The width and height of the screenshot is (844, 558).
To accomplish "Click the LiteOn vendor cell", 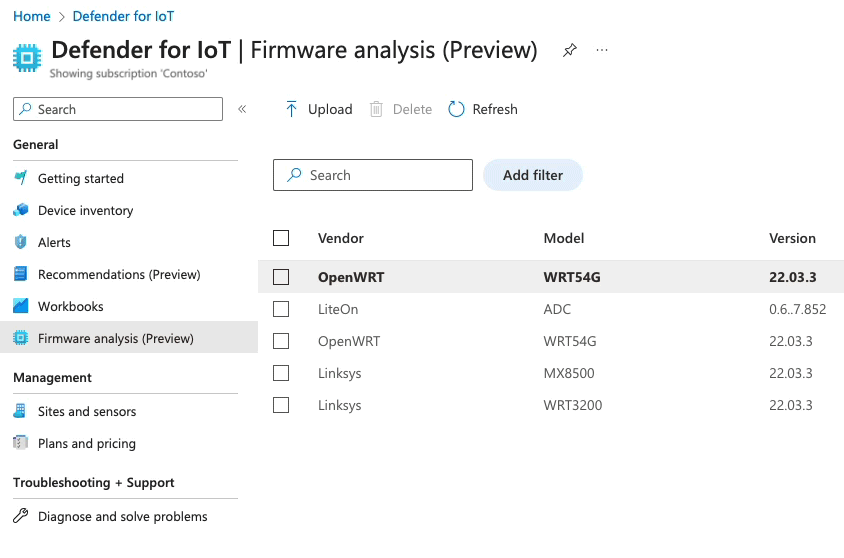I will [x=338, y=309].
